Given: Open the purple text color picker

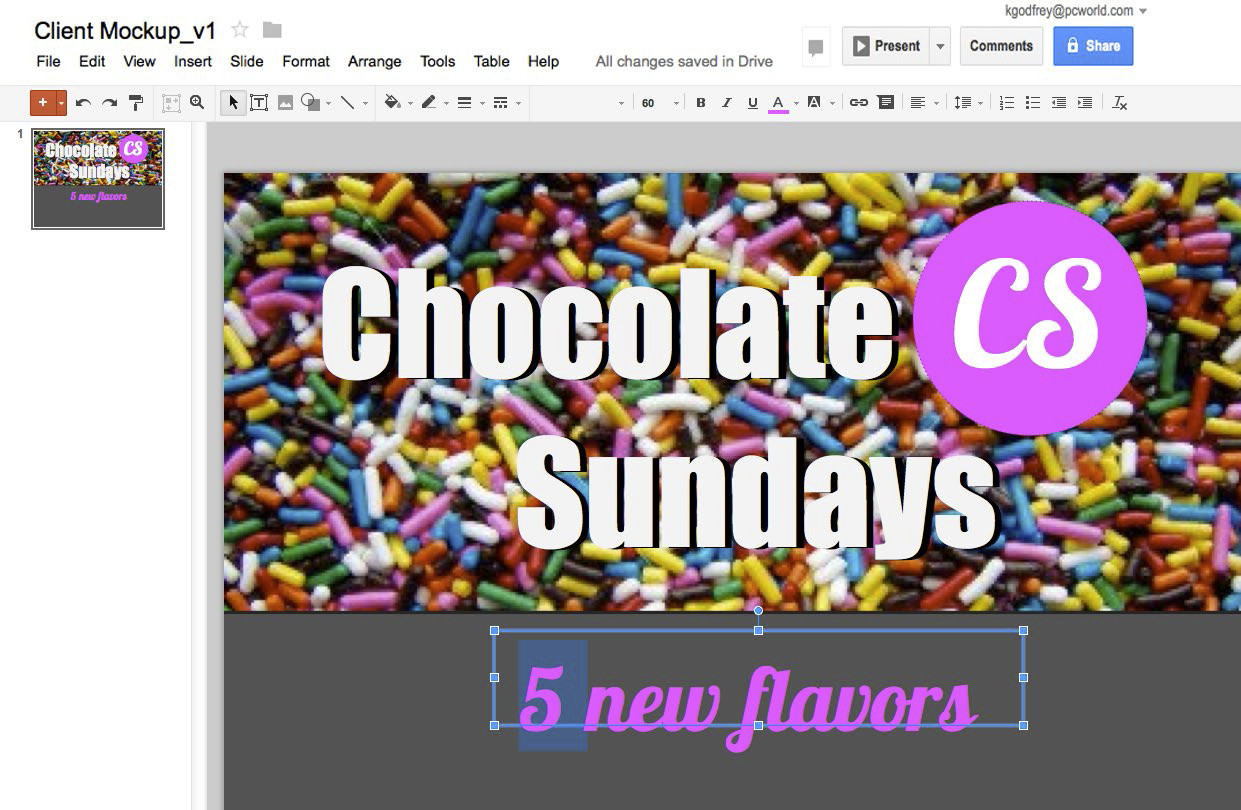Looking at the screenshot, I should tap(779, 103).
